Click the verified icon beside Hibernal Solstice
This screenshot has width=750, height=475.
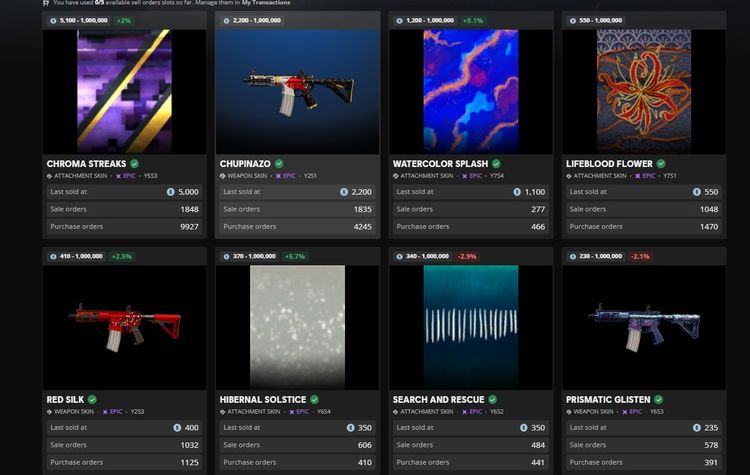tap(313, 400)
